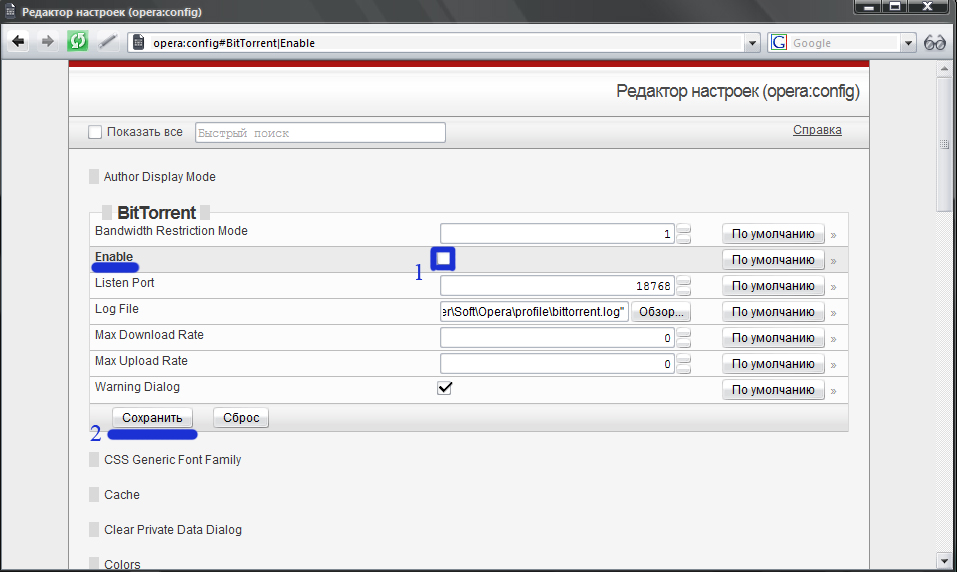Reload the page with green refresh icon
Viewport: 957px width, 572px height.
78,41
